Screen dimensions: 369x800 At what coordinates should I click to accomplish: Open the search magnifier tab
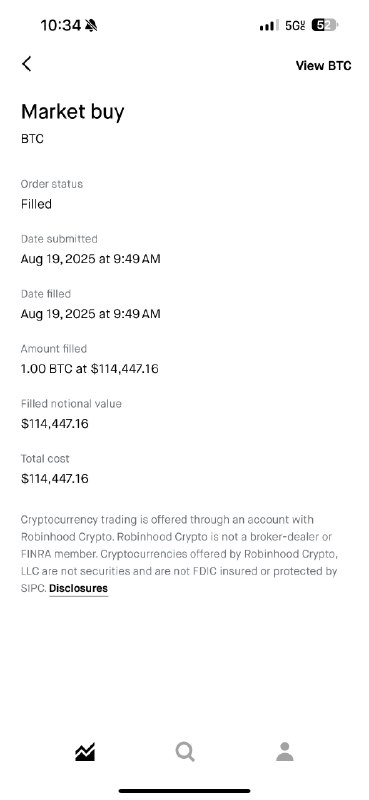pos(185,752)
